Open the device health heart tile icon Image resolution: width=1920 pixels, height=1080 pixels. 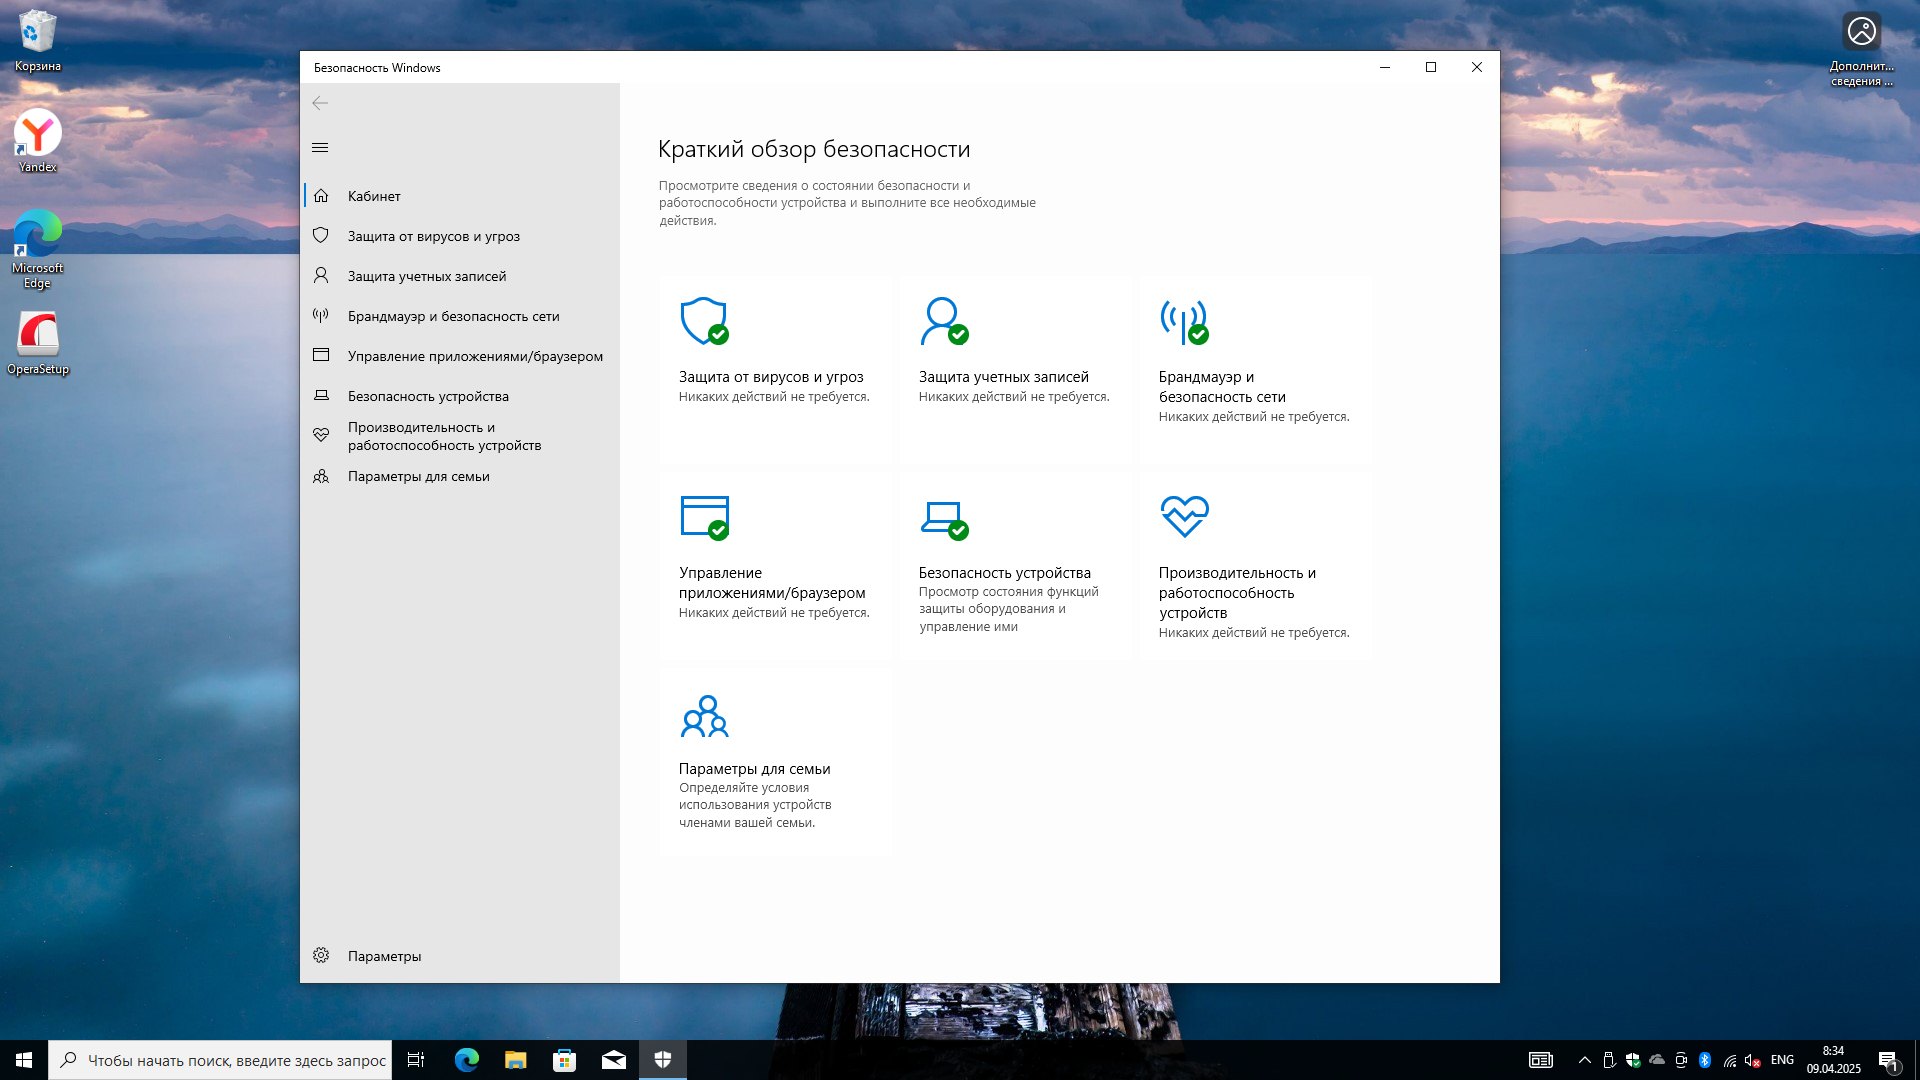point(1184,517)
